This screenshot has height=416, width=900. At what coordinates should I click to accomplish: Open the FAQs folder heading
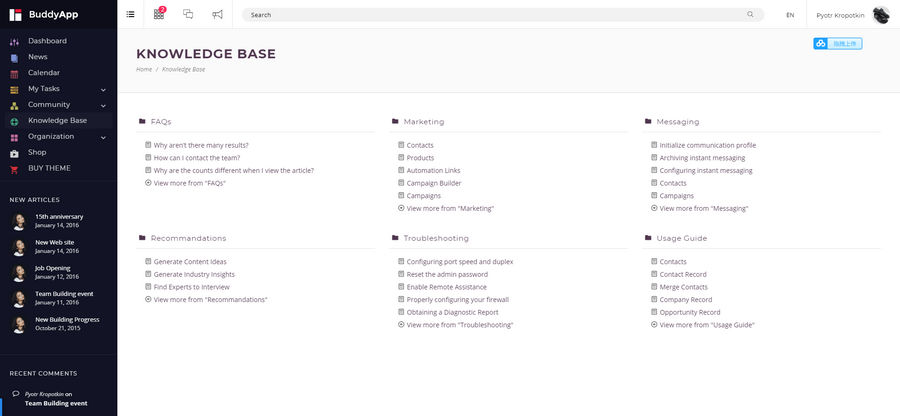click(x=161, y=122)
